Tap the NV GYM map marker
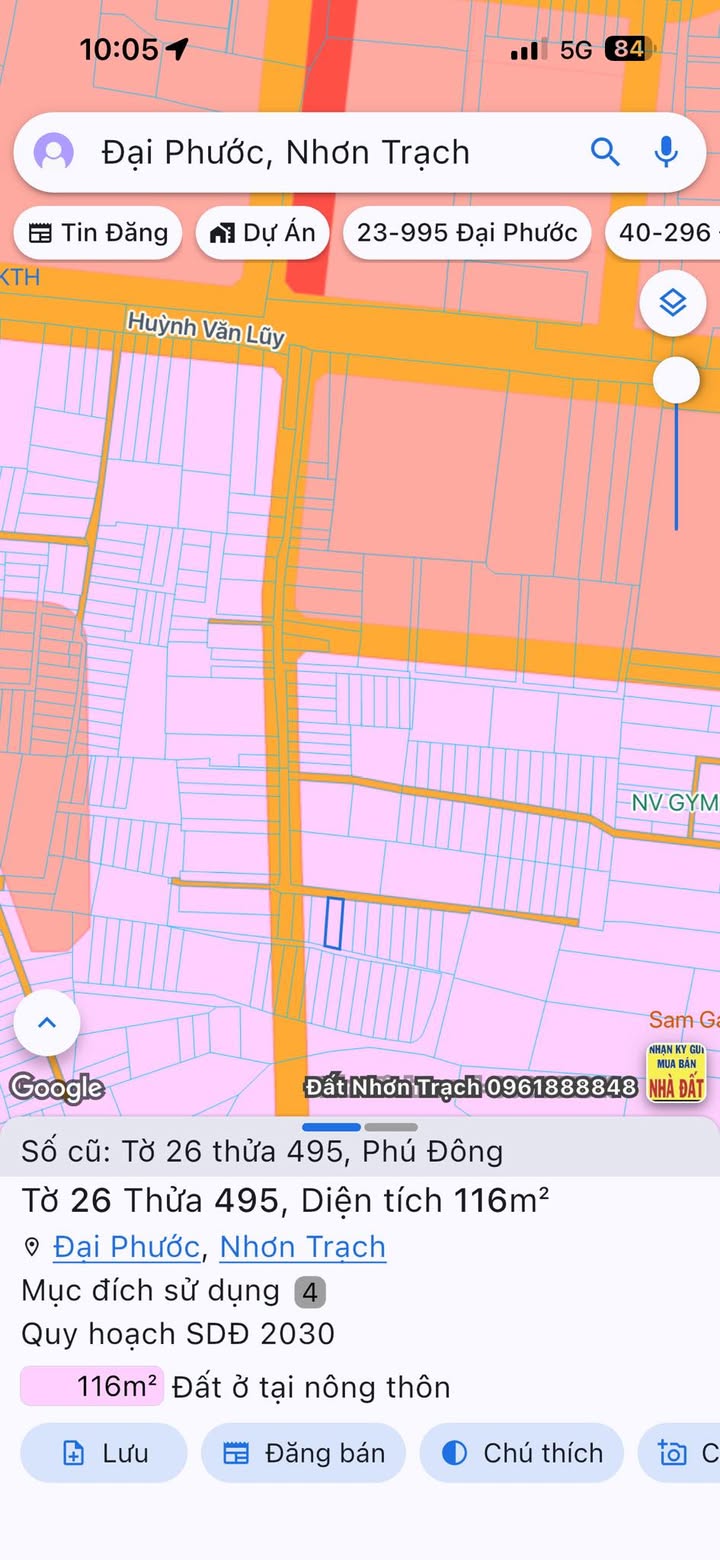 coord(675,802)
